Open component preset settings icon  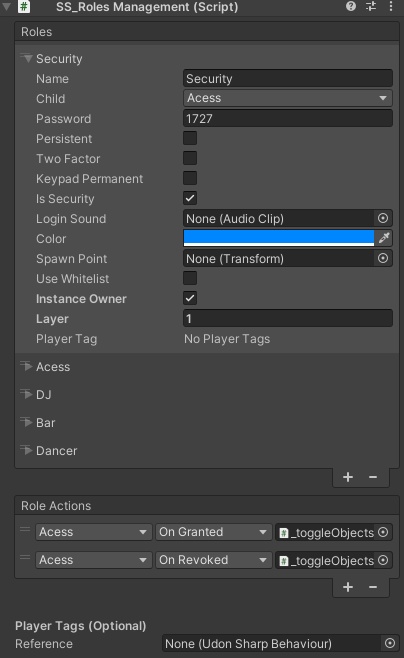[x=371, y=6]
